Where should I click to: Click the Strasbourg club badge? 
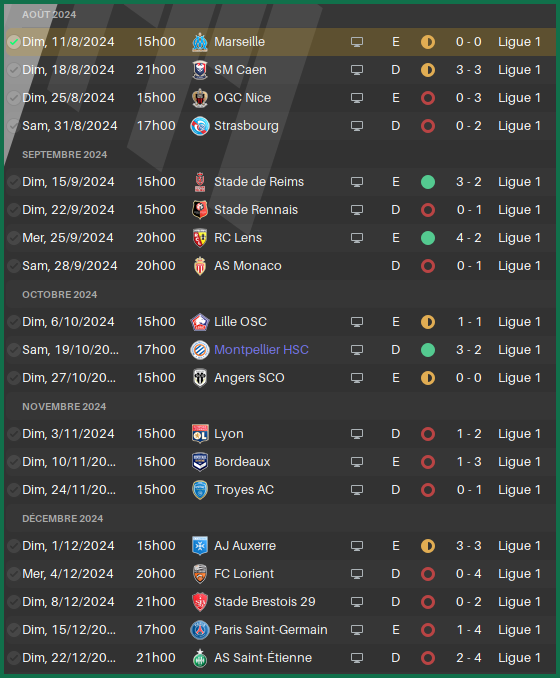tap(200, 126)
